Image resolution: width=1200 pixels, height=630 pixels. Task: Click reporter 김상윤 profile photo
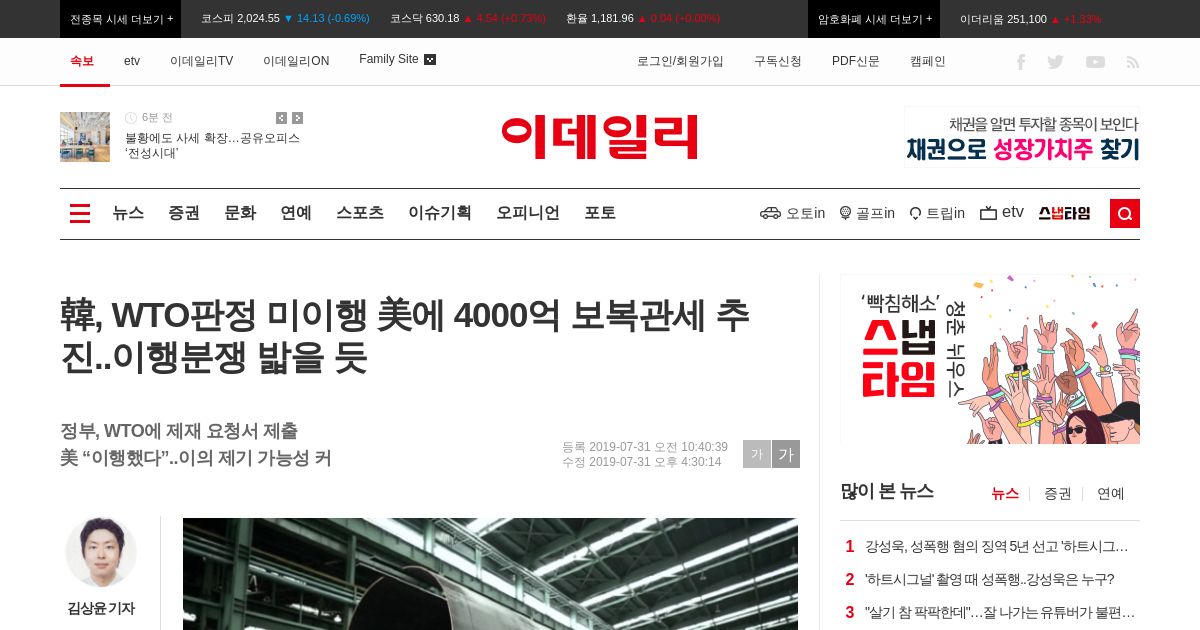101,552
